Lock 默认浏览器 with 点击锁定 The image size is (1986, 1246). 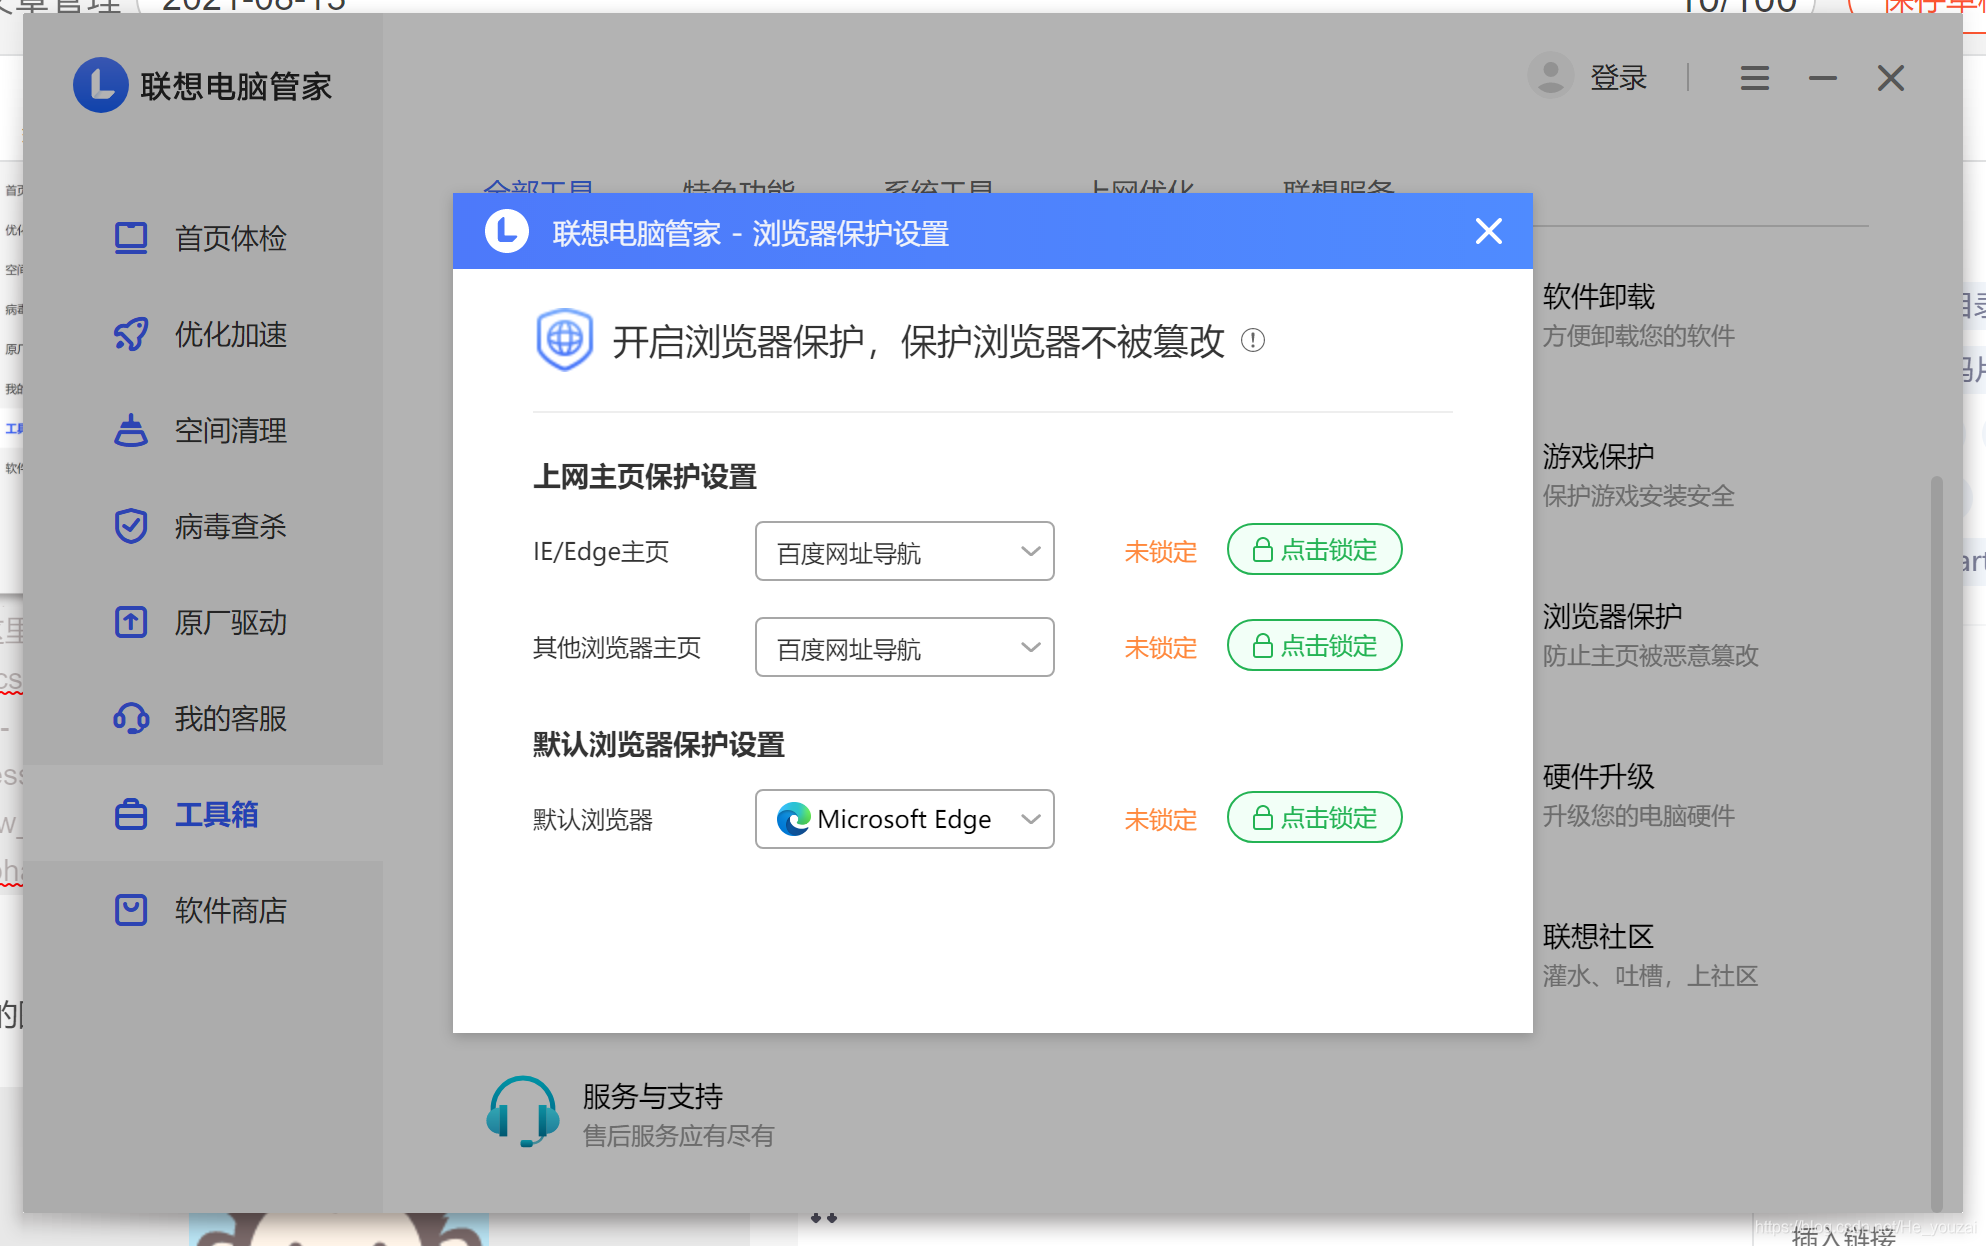(x=1315, y=817)
